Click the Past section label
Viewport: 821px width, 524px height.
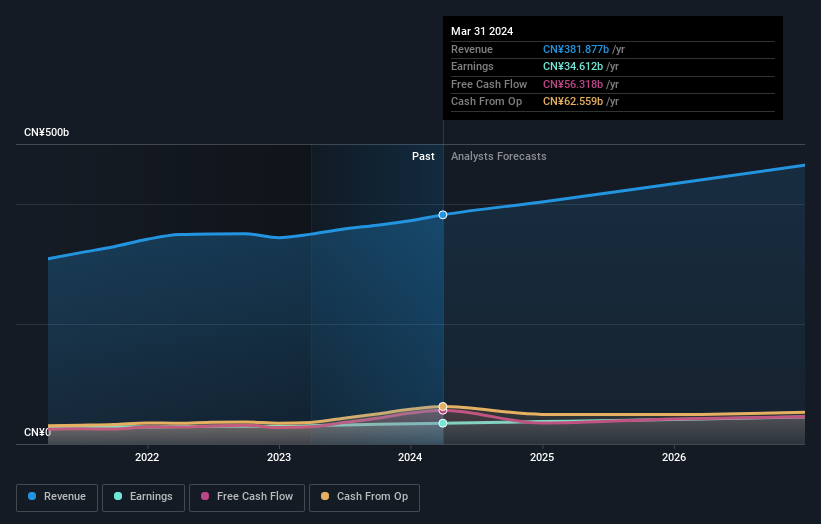click(x=423, y=157)
